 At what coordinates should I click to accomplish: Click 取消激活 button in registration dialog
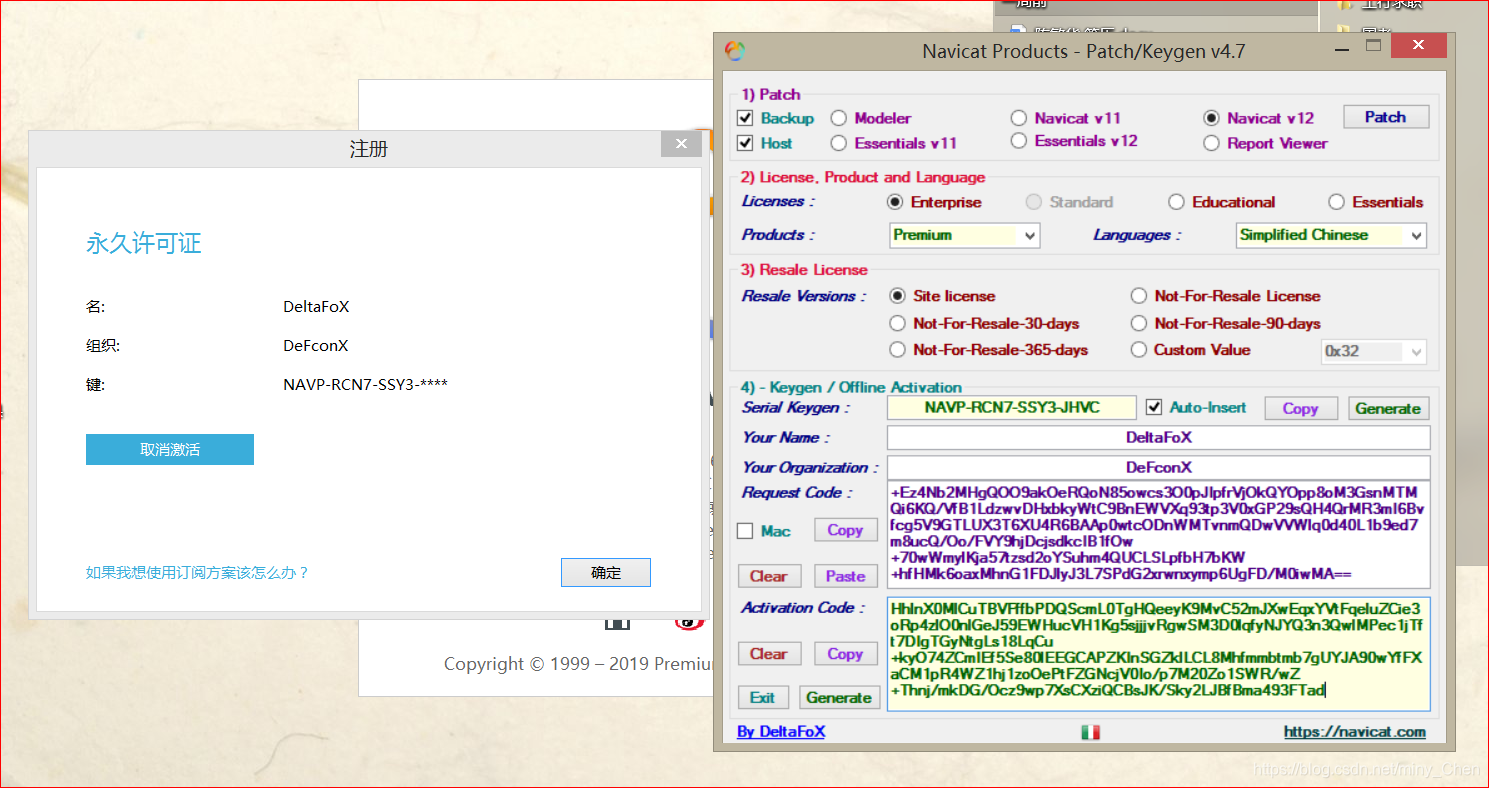point(170,450)
